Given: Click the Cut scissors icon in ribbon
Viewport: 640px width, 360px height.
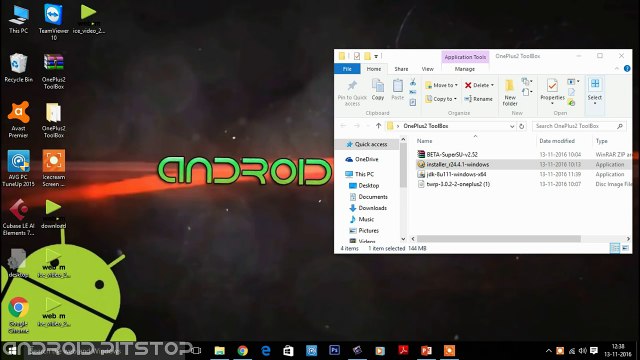Looking at the screenshot, I should click(x=413, y=82).
